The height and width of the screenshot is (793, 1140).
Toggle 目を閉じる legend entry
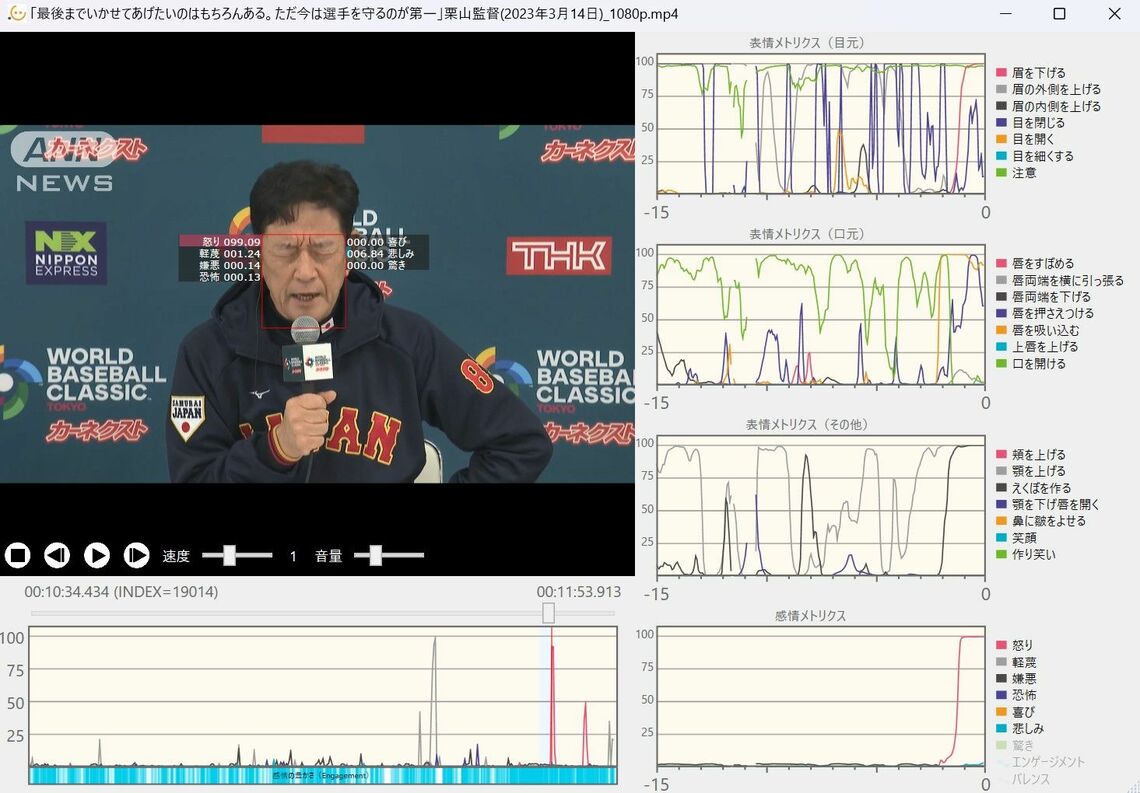click(1031, 123)
